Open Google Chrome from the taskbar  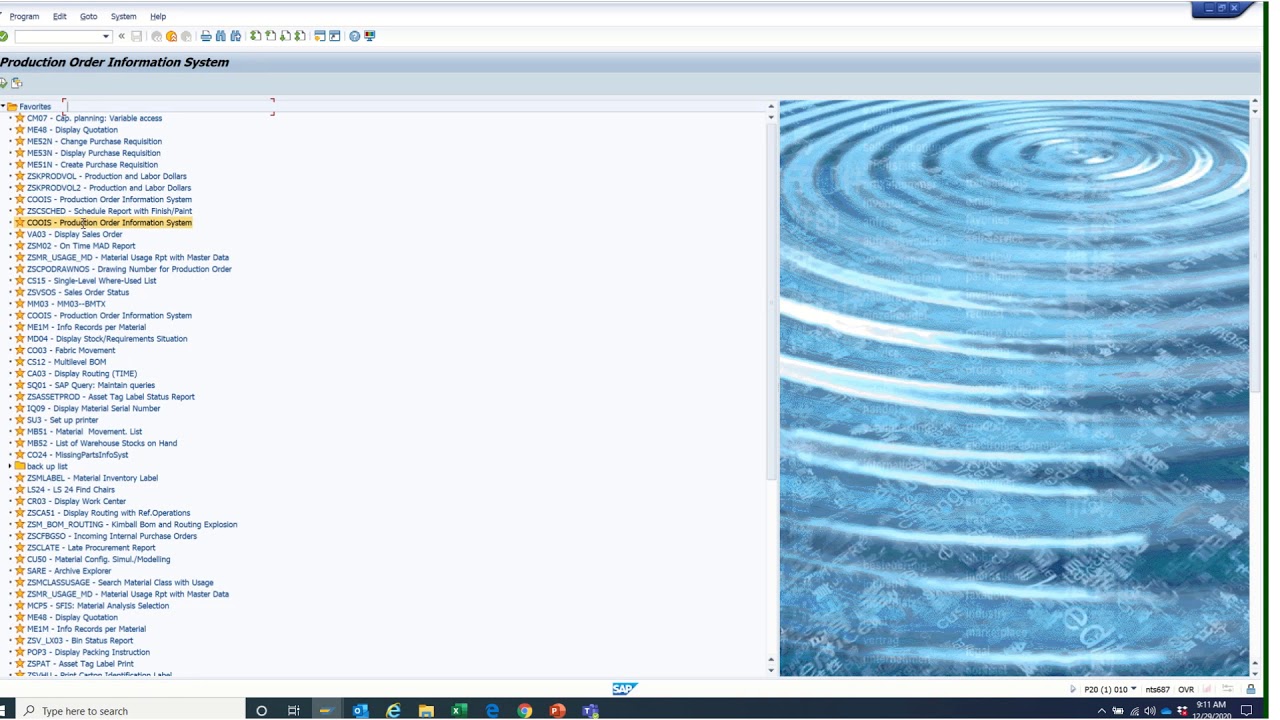coord(525,711)
